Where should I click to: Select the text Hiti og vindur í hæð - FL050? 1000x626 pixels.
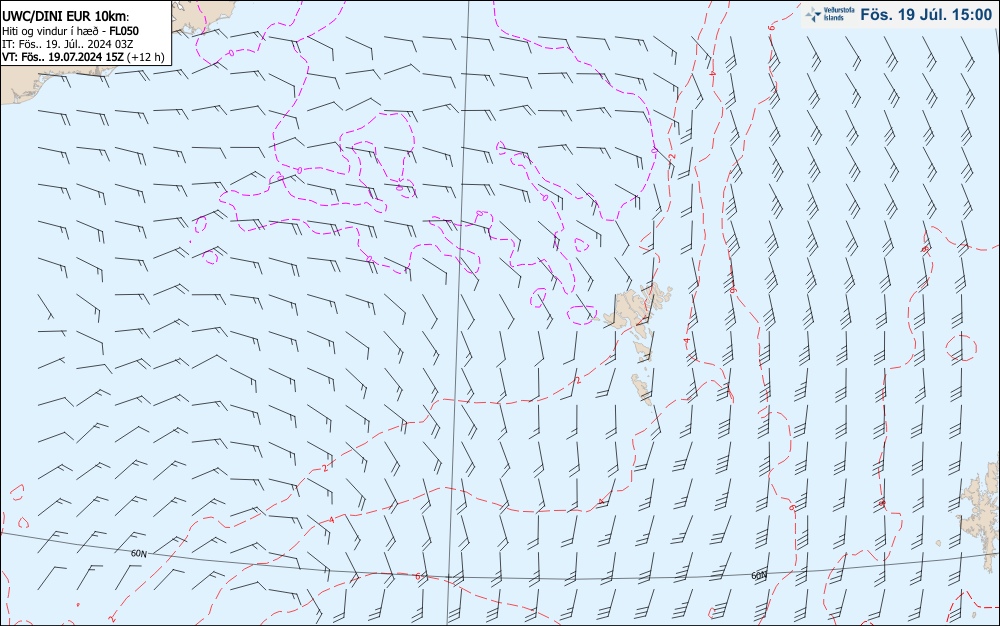coord(70,31)
